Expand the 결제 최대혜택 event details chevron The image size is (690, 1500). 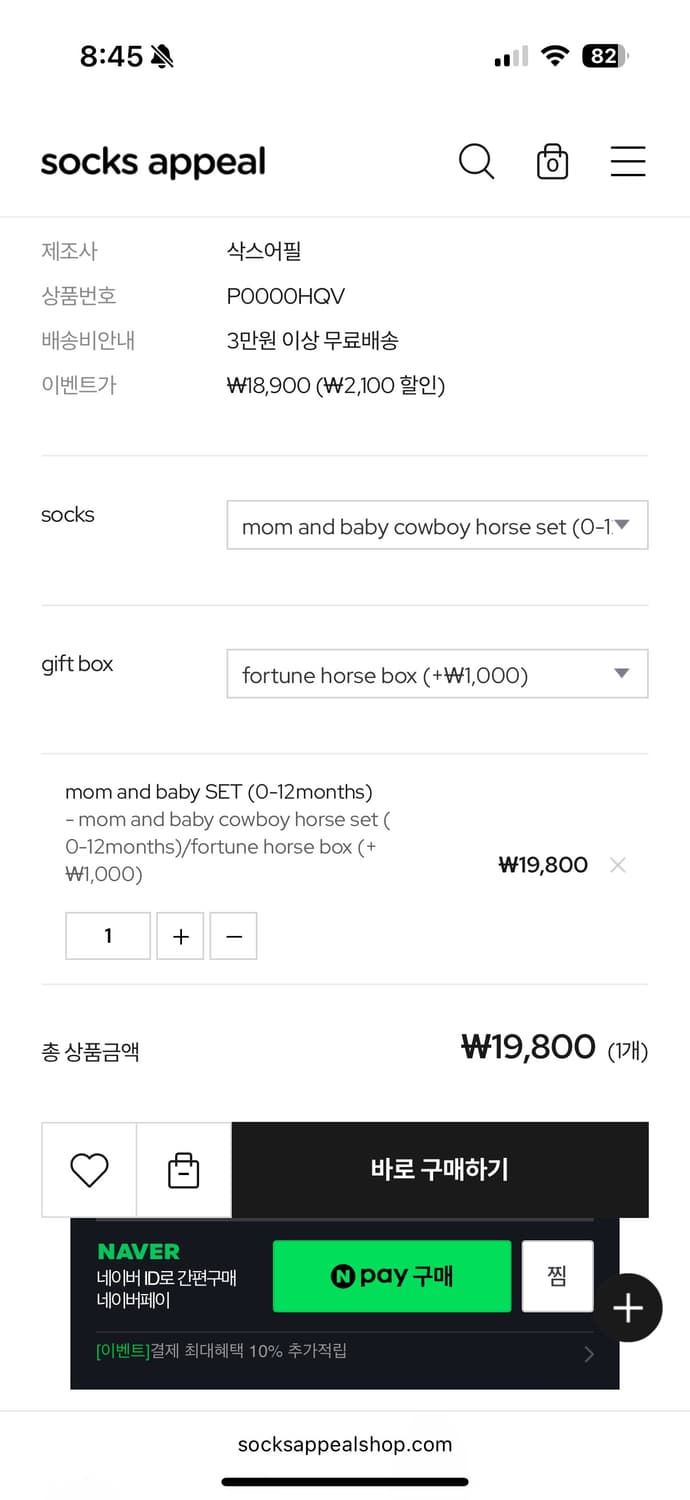click(x=589, y=1354)
